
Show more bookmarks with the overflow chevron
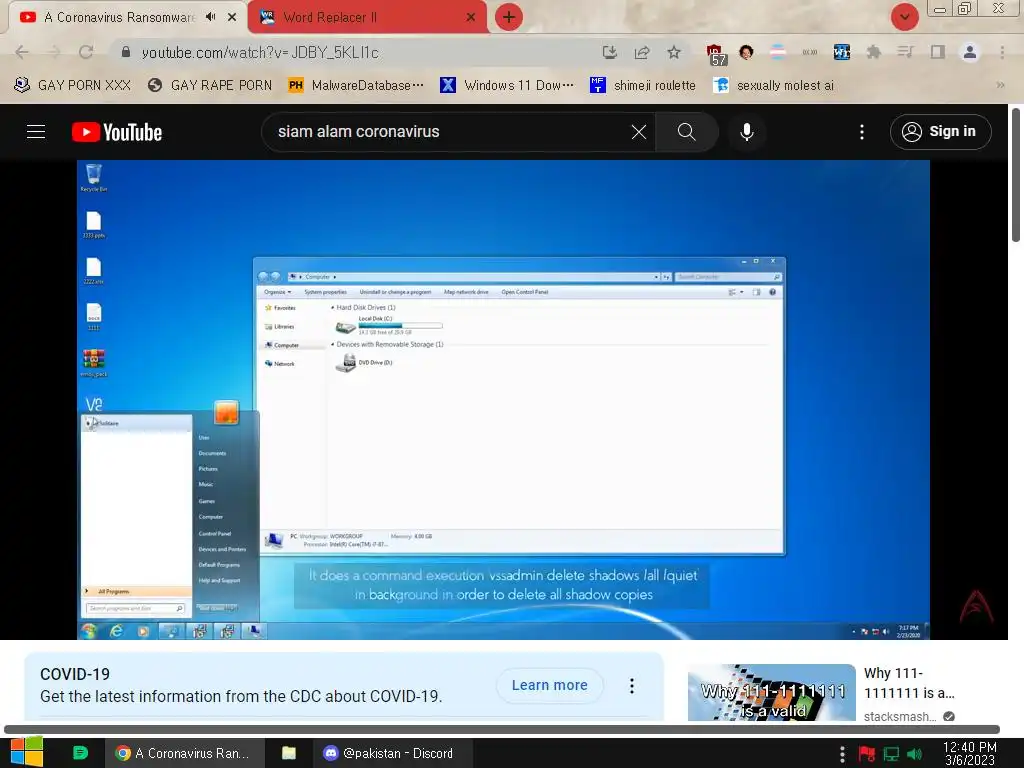(1000, 86)
